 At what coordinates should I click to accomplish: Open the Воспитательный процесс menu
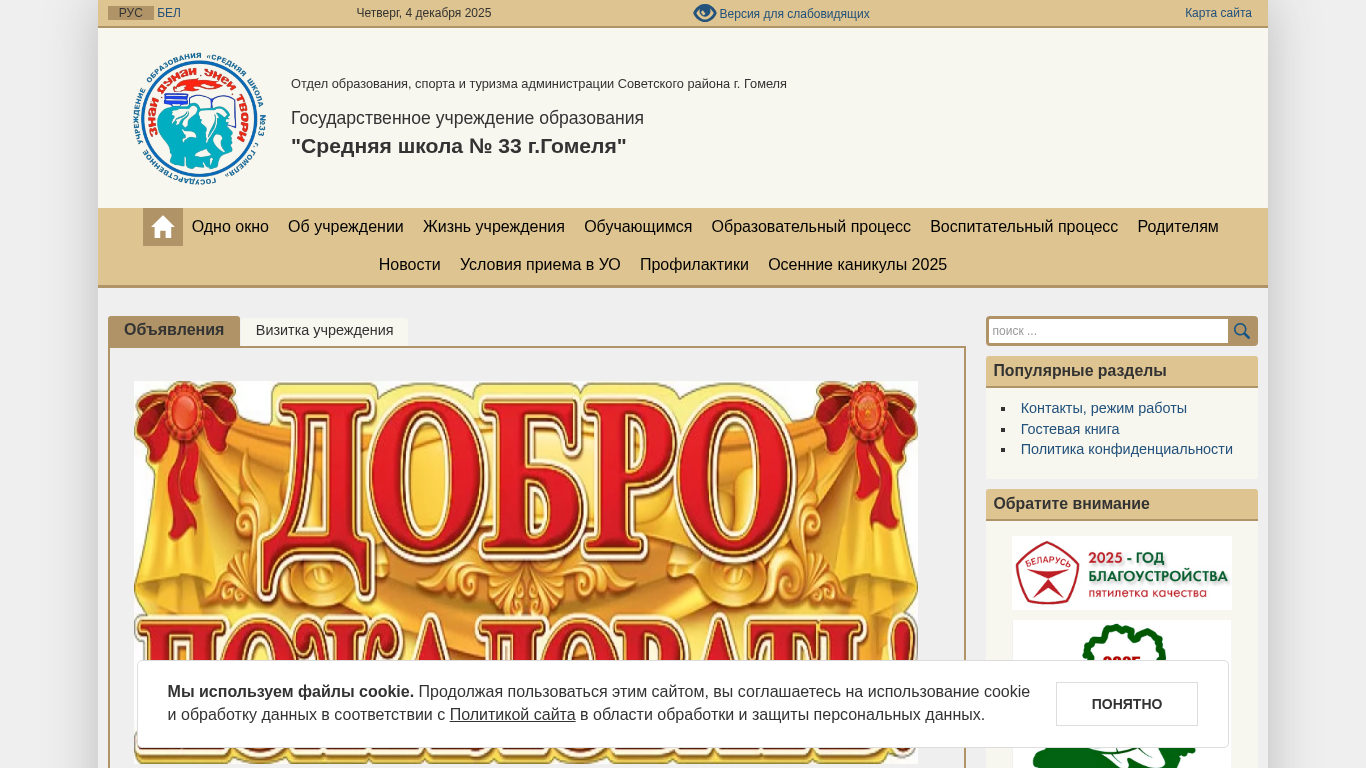[1024, 227]
